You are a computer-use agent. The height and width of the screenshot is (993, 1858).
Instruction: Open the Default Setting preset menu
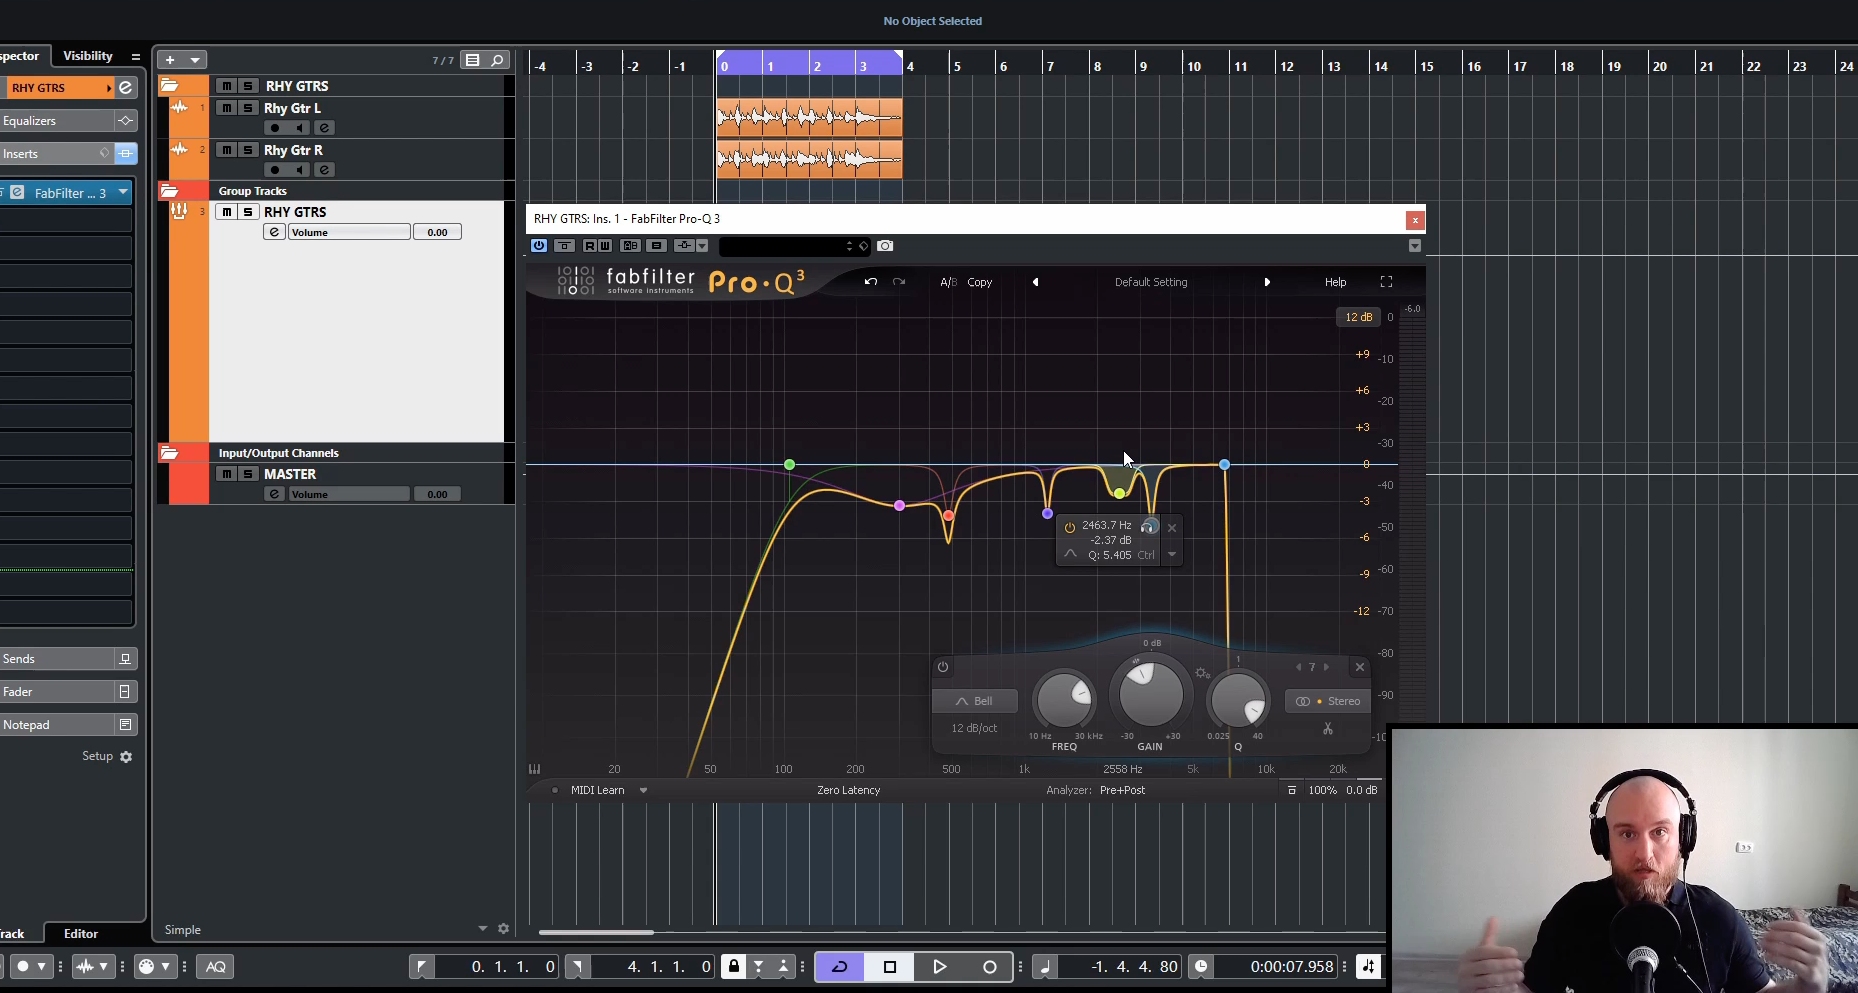(x=1151, y=282)
